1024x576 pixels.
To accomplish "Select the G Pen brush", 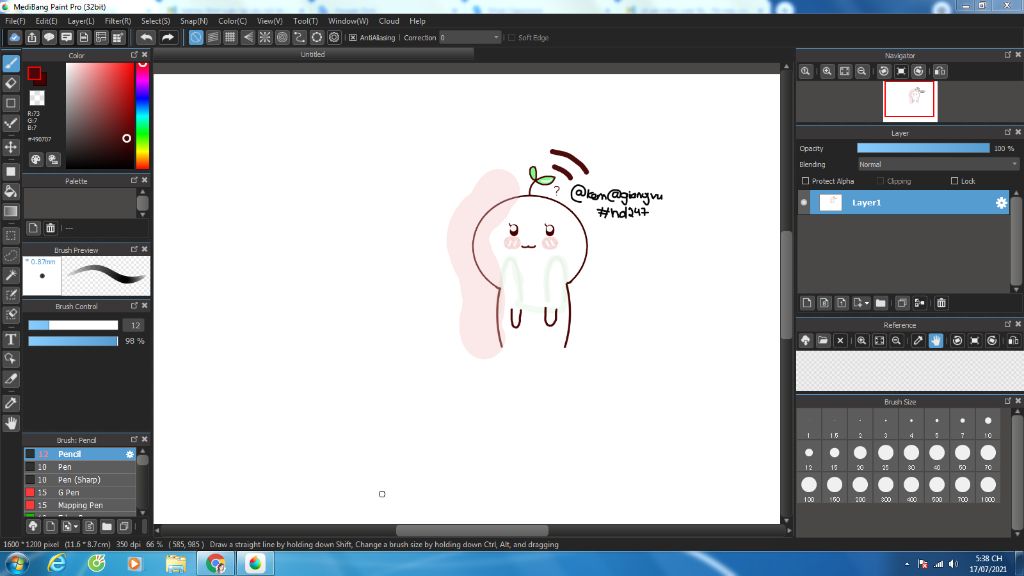I will pyautogui.click(x=70, y=493).
